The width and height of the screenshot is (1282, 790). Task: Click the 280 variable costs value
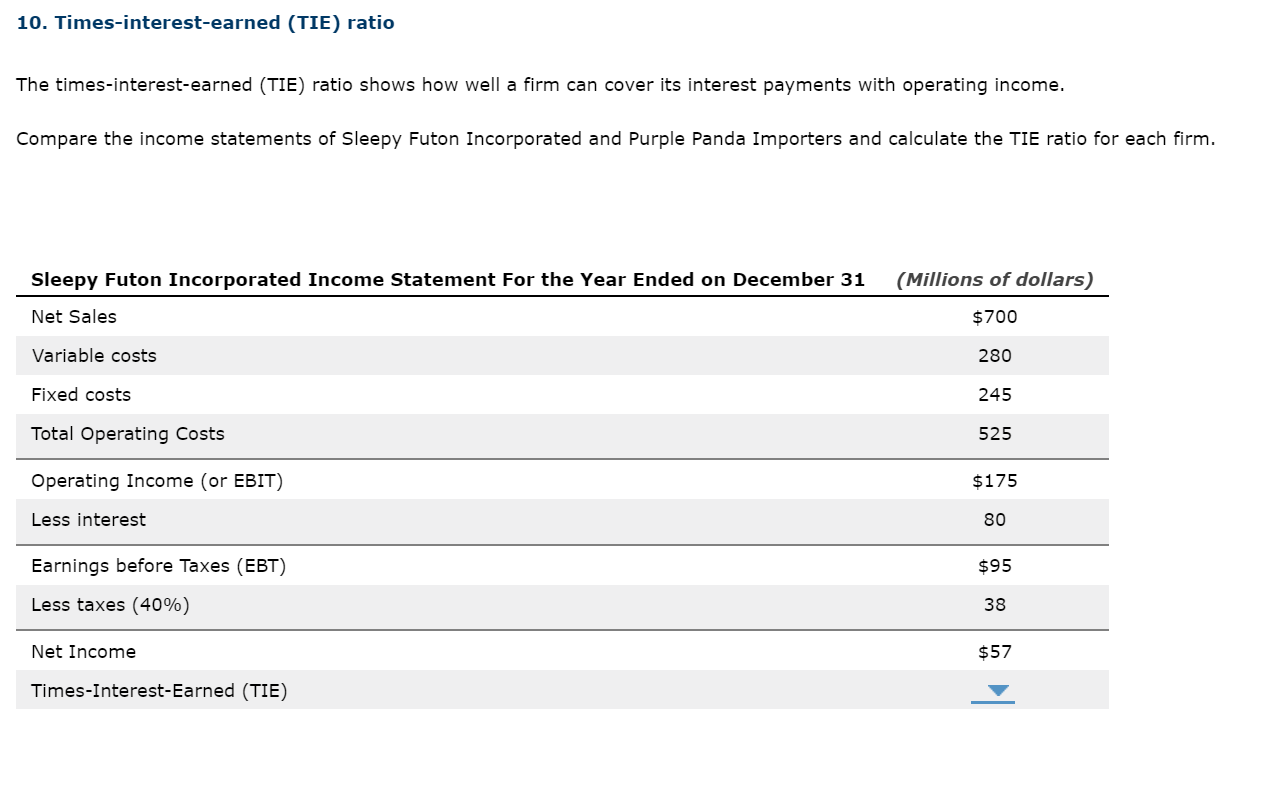(994, 356)
